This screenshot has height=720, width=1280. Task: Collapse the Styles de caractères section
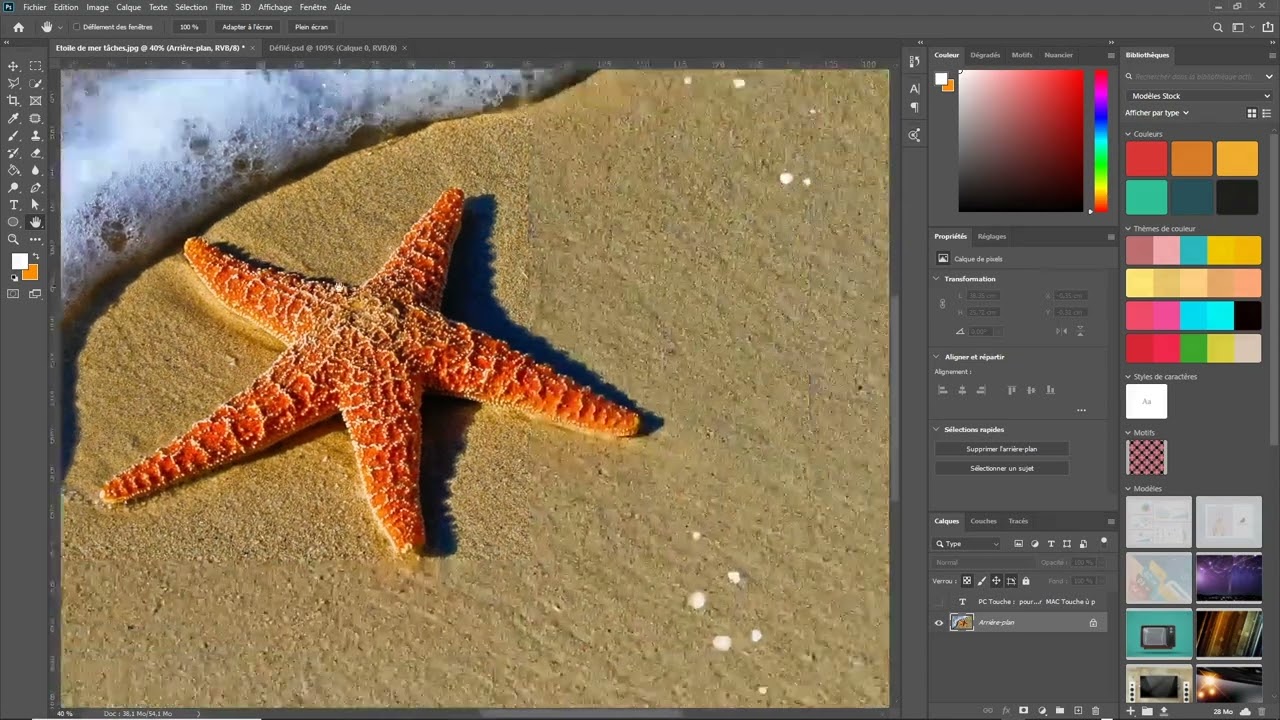coord(1129,377)
